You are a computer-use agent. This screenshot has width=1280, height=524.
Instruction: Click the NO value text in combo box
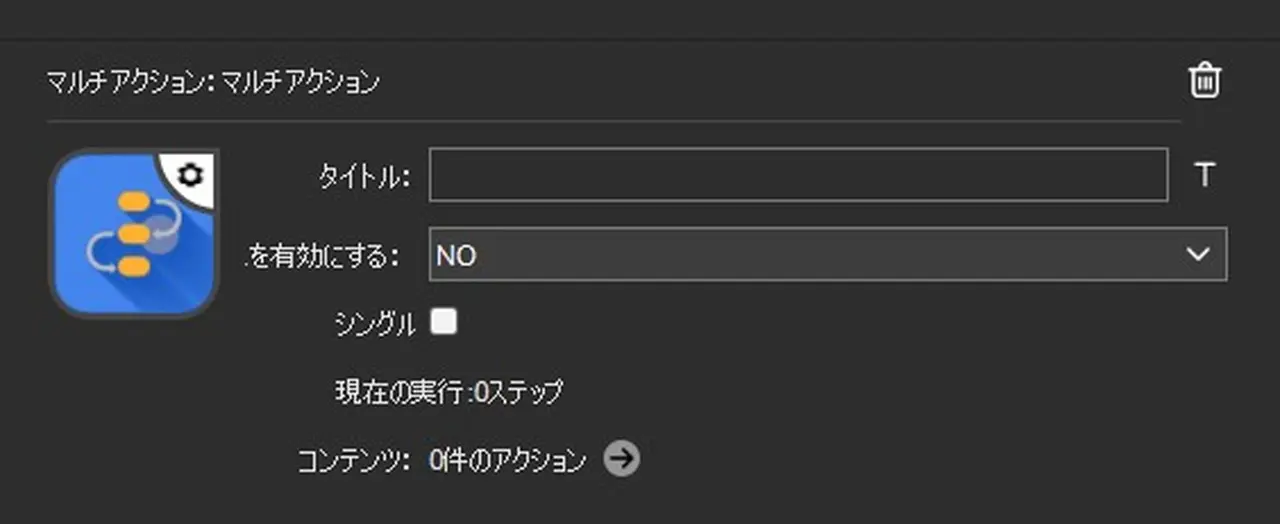456,256
